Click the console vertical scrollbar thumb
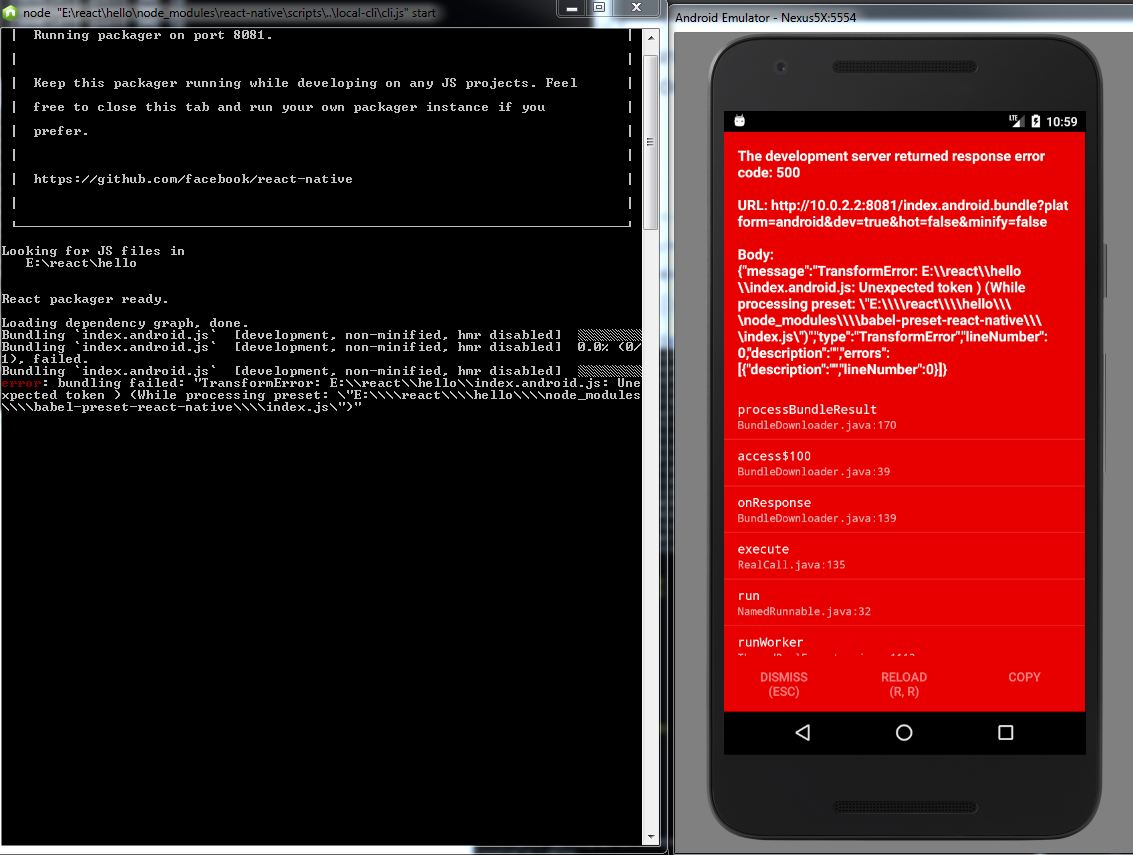 click(650, 141)
